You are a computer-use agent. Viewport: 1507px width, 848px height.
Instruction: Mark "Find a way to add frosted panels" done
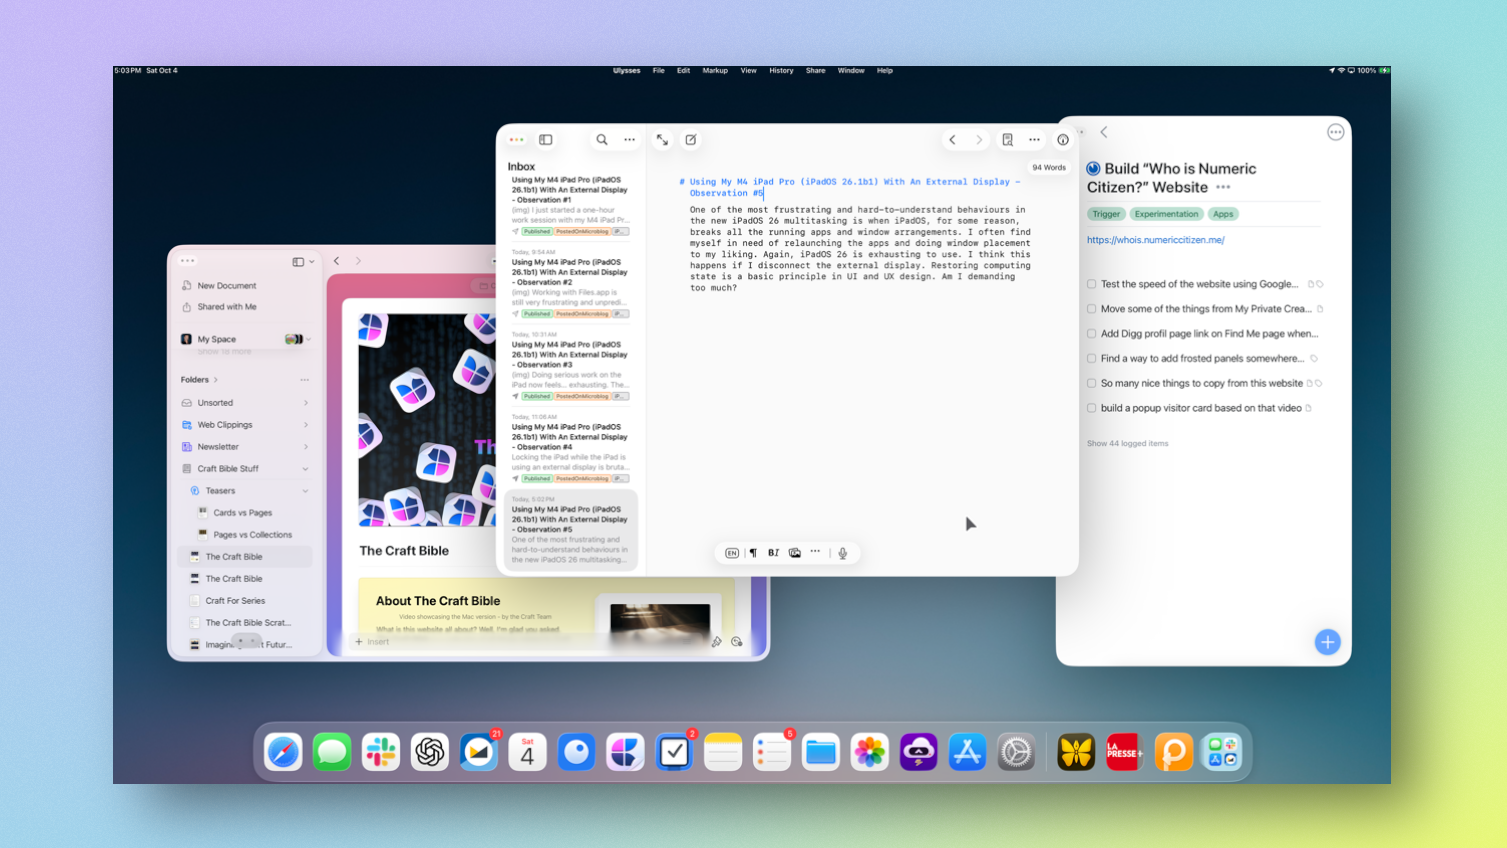pyautogui.click(x=1092, y=358)
